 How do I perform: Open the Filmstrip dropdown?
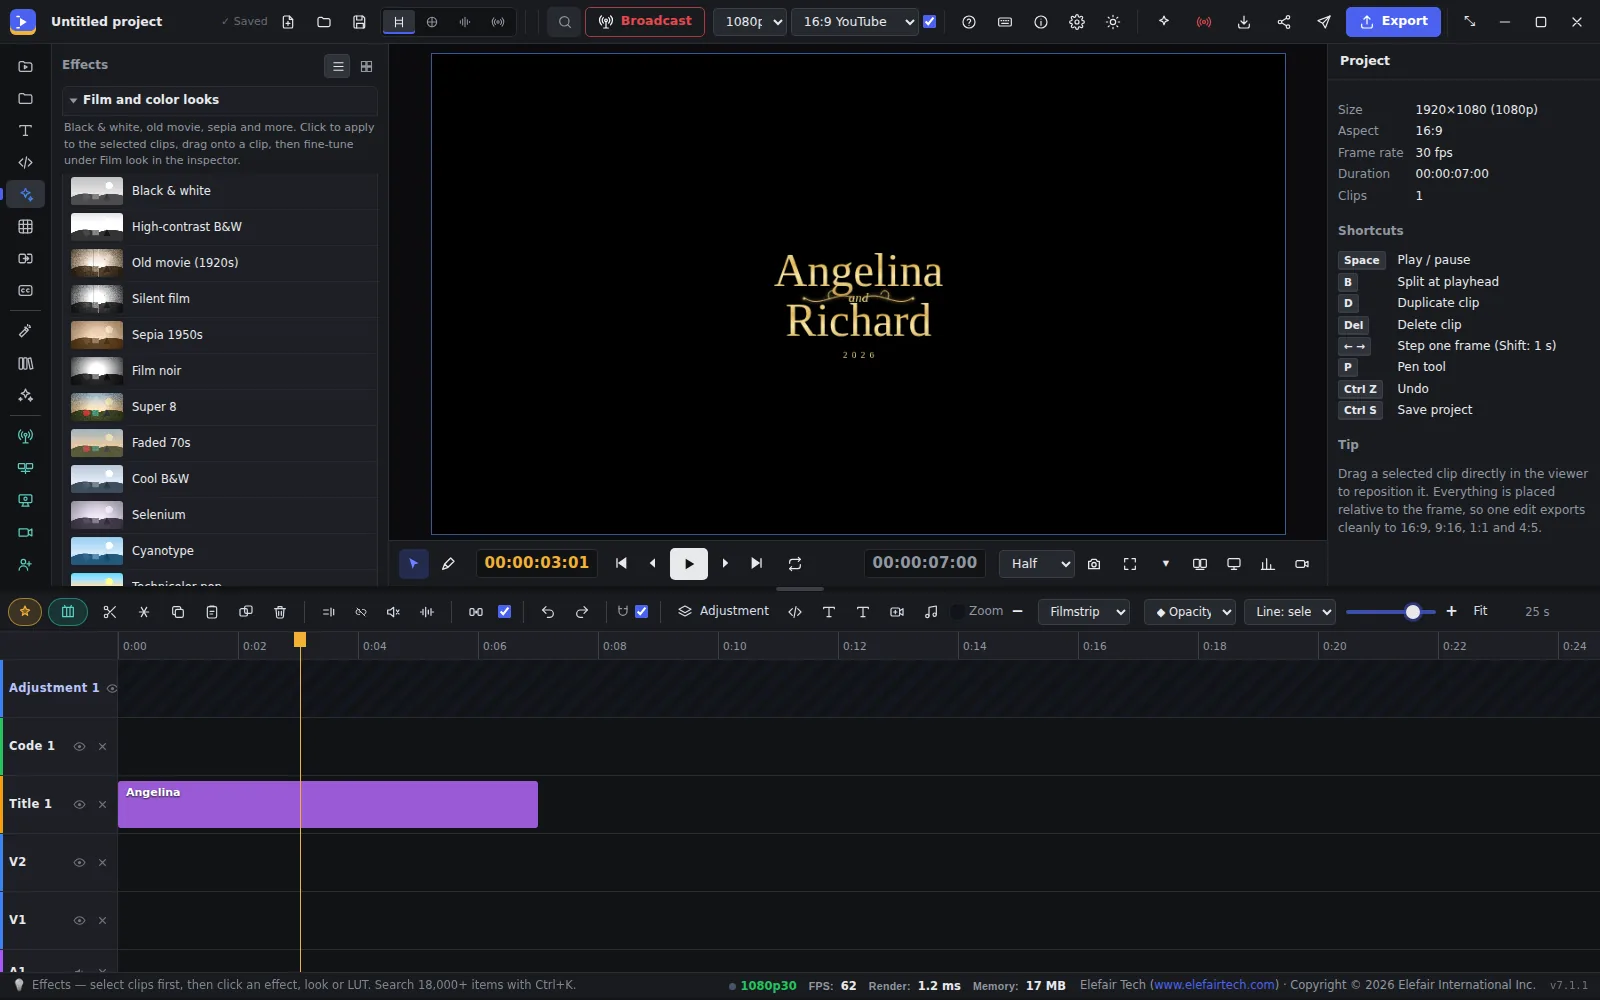(x=1084, y=612)
